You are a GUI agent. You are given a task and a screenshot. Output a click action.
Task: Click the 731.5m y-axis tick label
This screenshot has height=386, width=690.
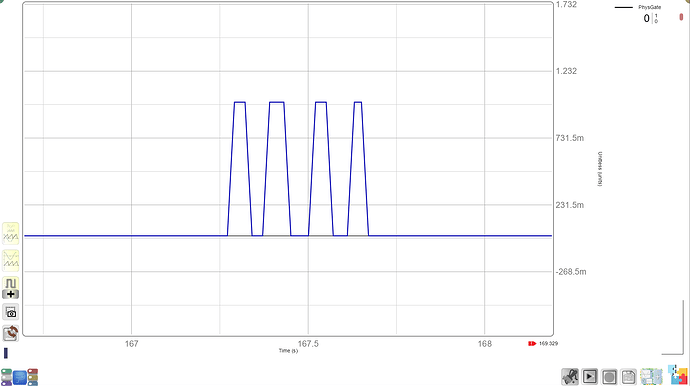pos(570,138)
